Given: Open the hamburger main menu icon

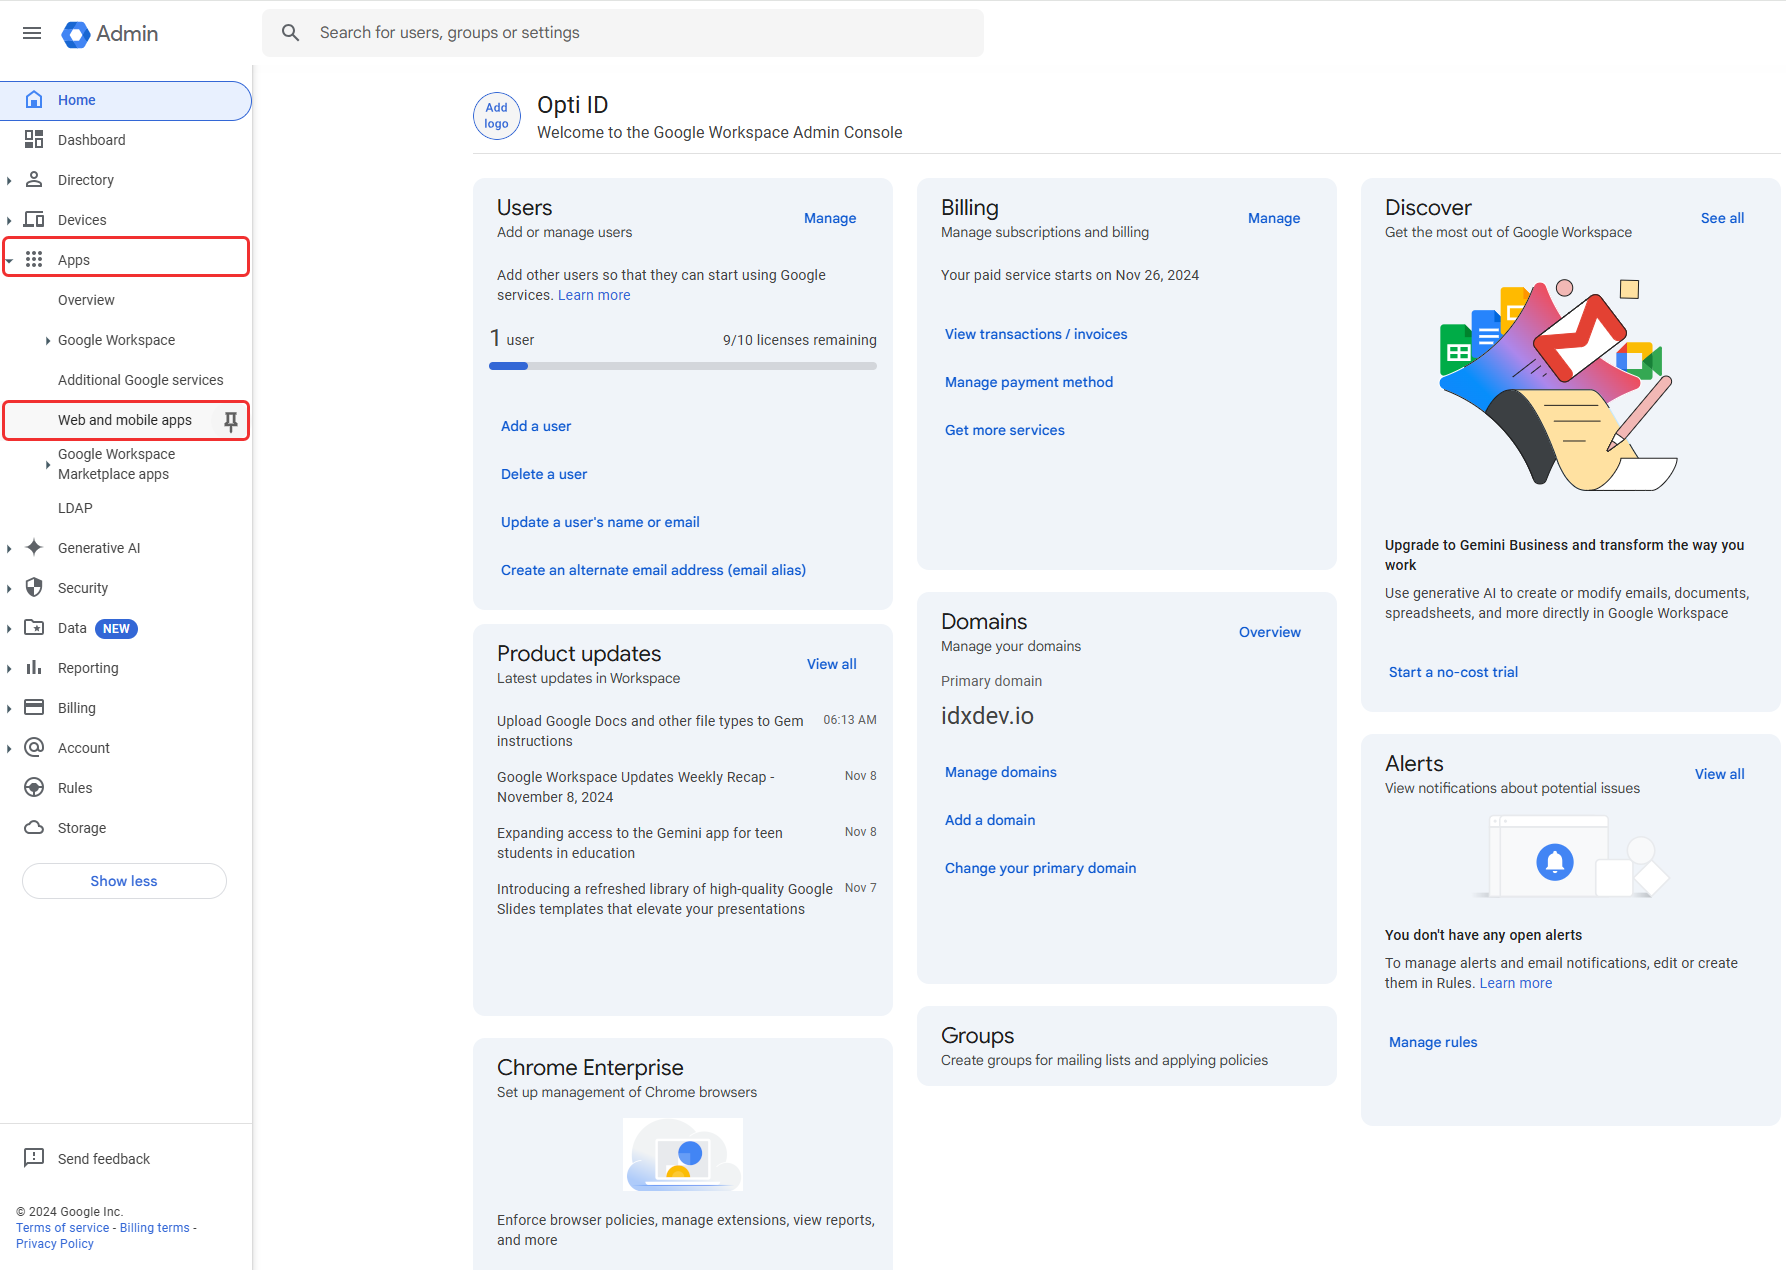Looking at the screenshot, I should [x=32, y=33].
